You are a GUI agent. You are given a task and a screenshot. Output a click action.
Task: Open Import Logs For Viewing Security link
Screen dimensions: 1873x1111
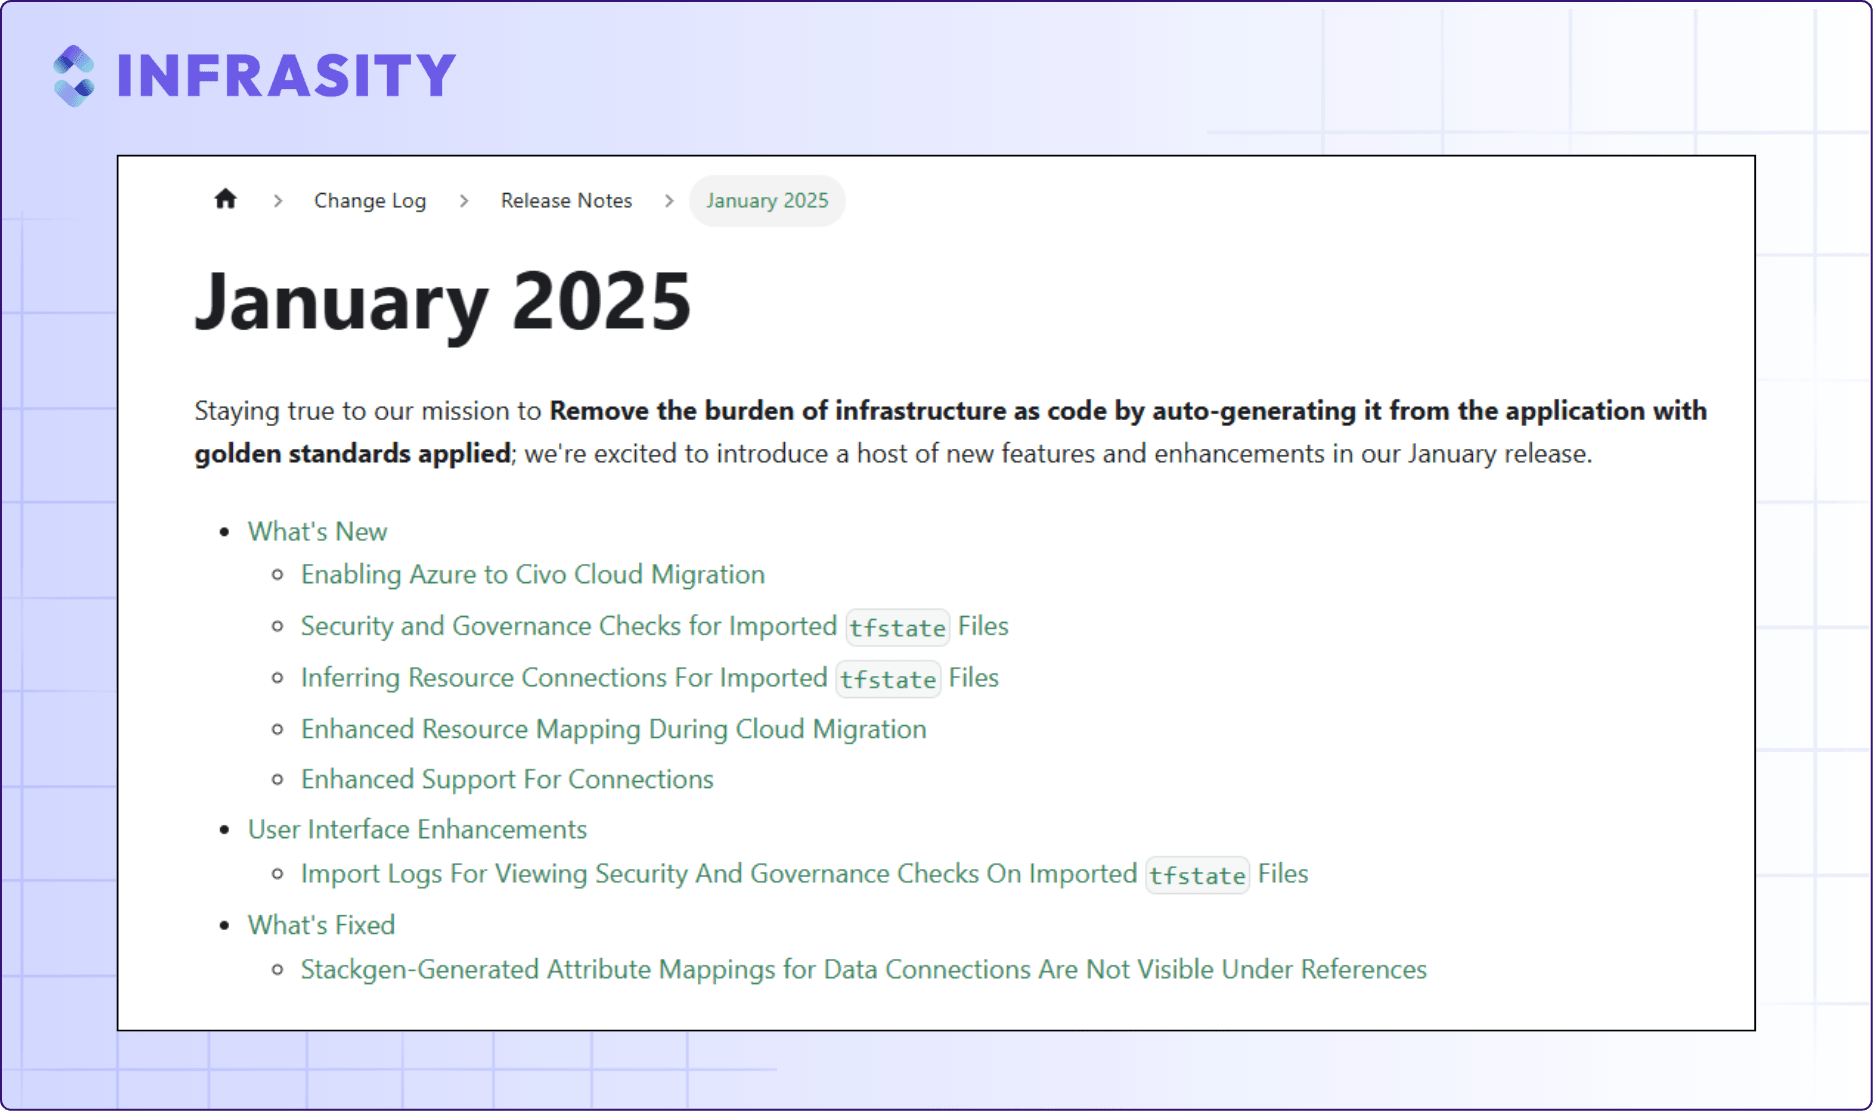click(x=805, y=874)
